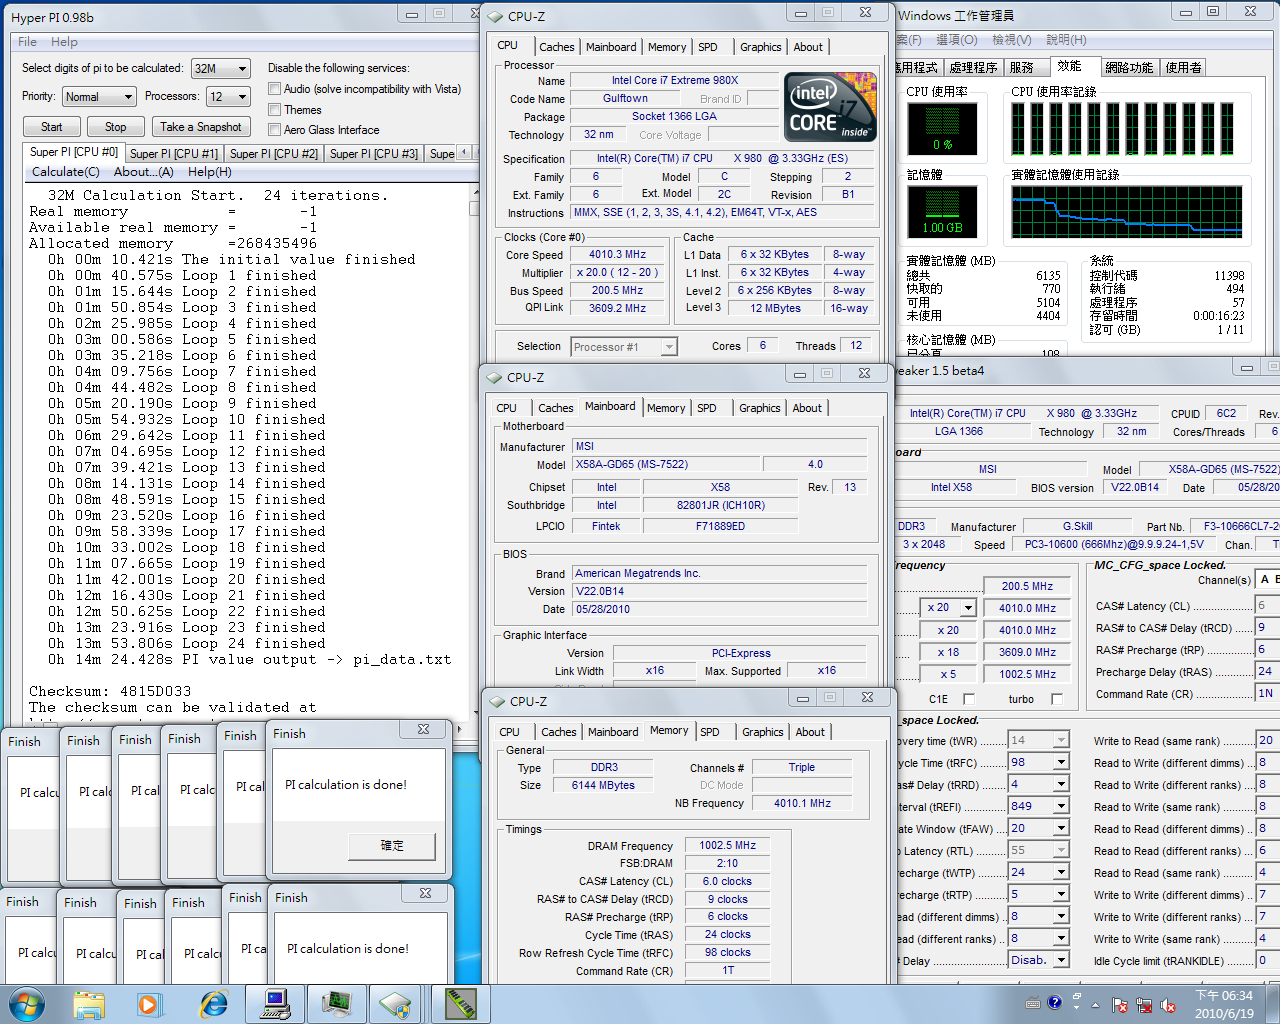
Task: Click the Command Rate field 1N
Action: pos(1266,694)
